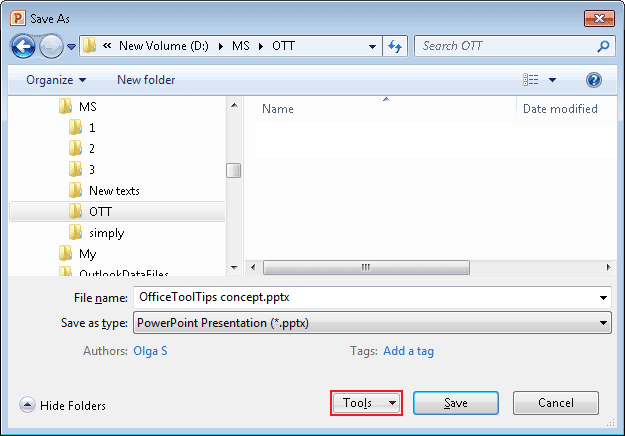Click the tree scrollbar up arrow
The width and height of the screenshot is (625, 436).
pos(234,105)
